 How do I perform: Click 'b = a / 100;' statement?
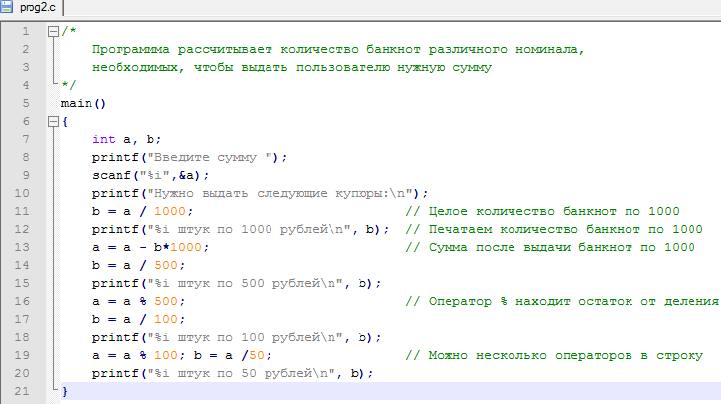click(138, 319)
